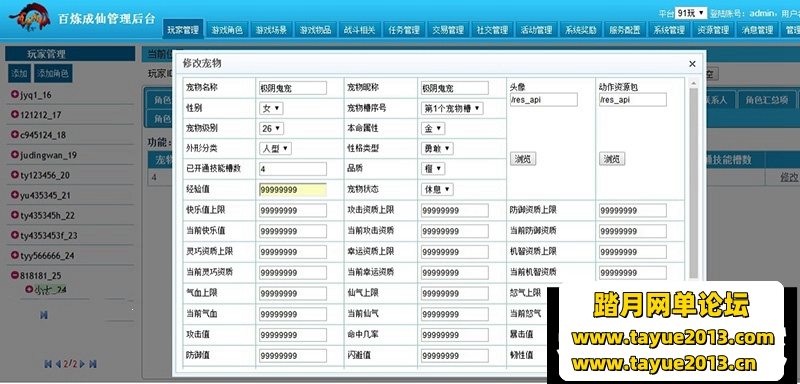Image resolution: width=800 pixels, height=384 pixels.
Task: Expand the c945124_18 player node
Action: pyautogui.click(x=15, y=135)
